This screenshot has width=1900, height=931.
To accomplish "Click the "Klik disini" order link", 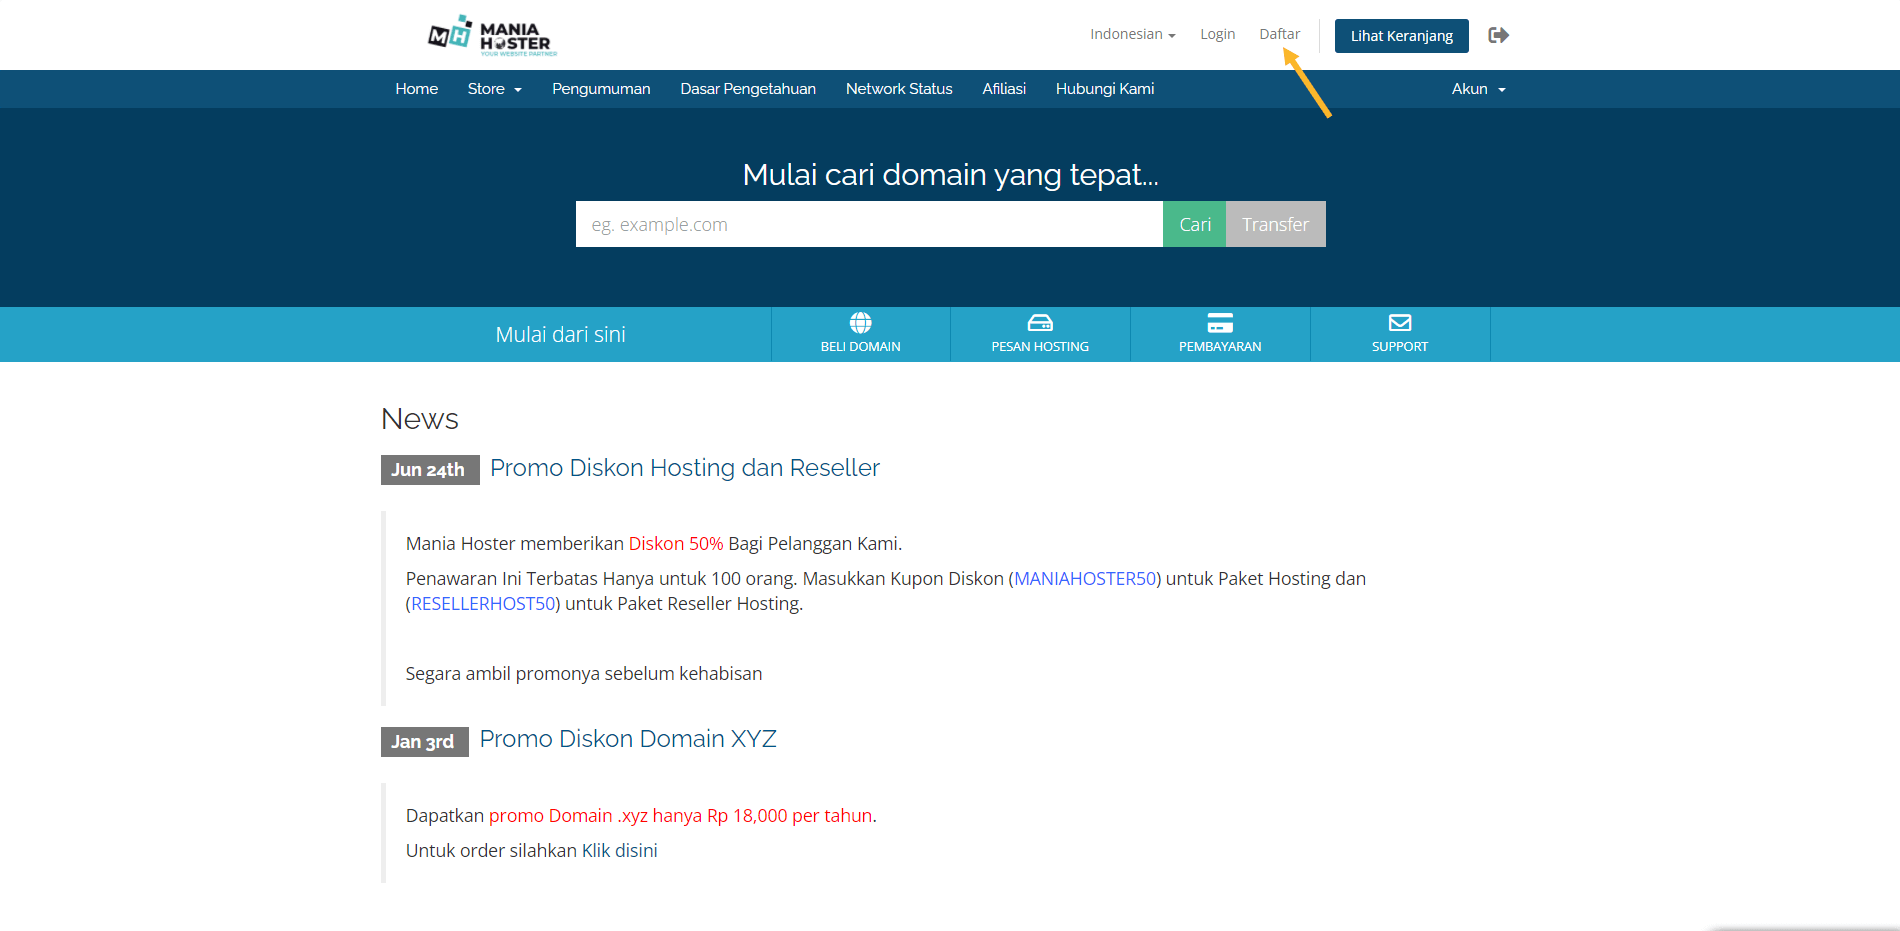I will pyautogui.click(x=618, y=850).
